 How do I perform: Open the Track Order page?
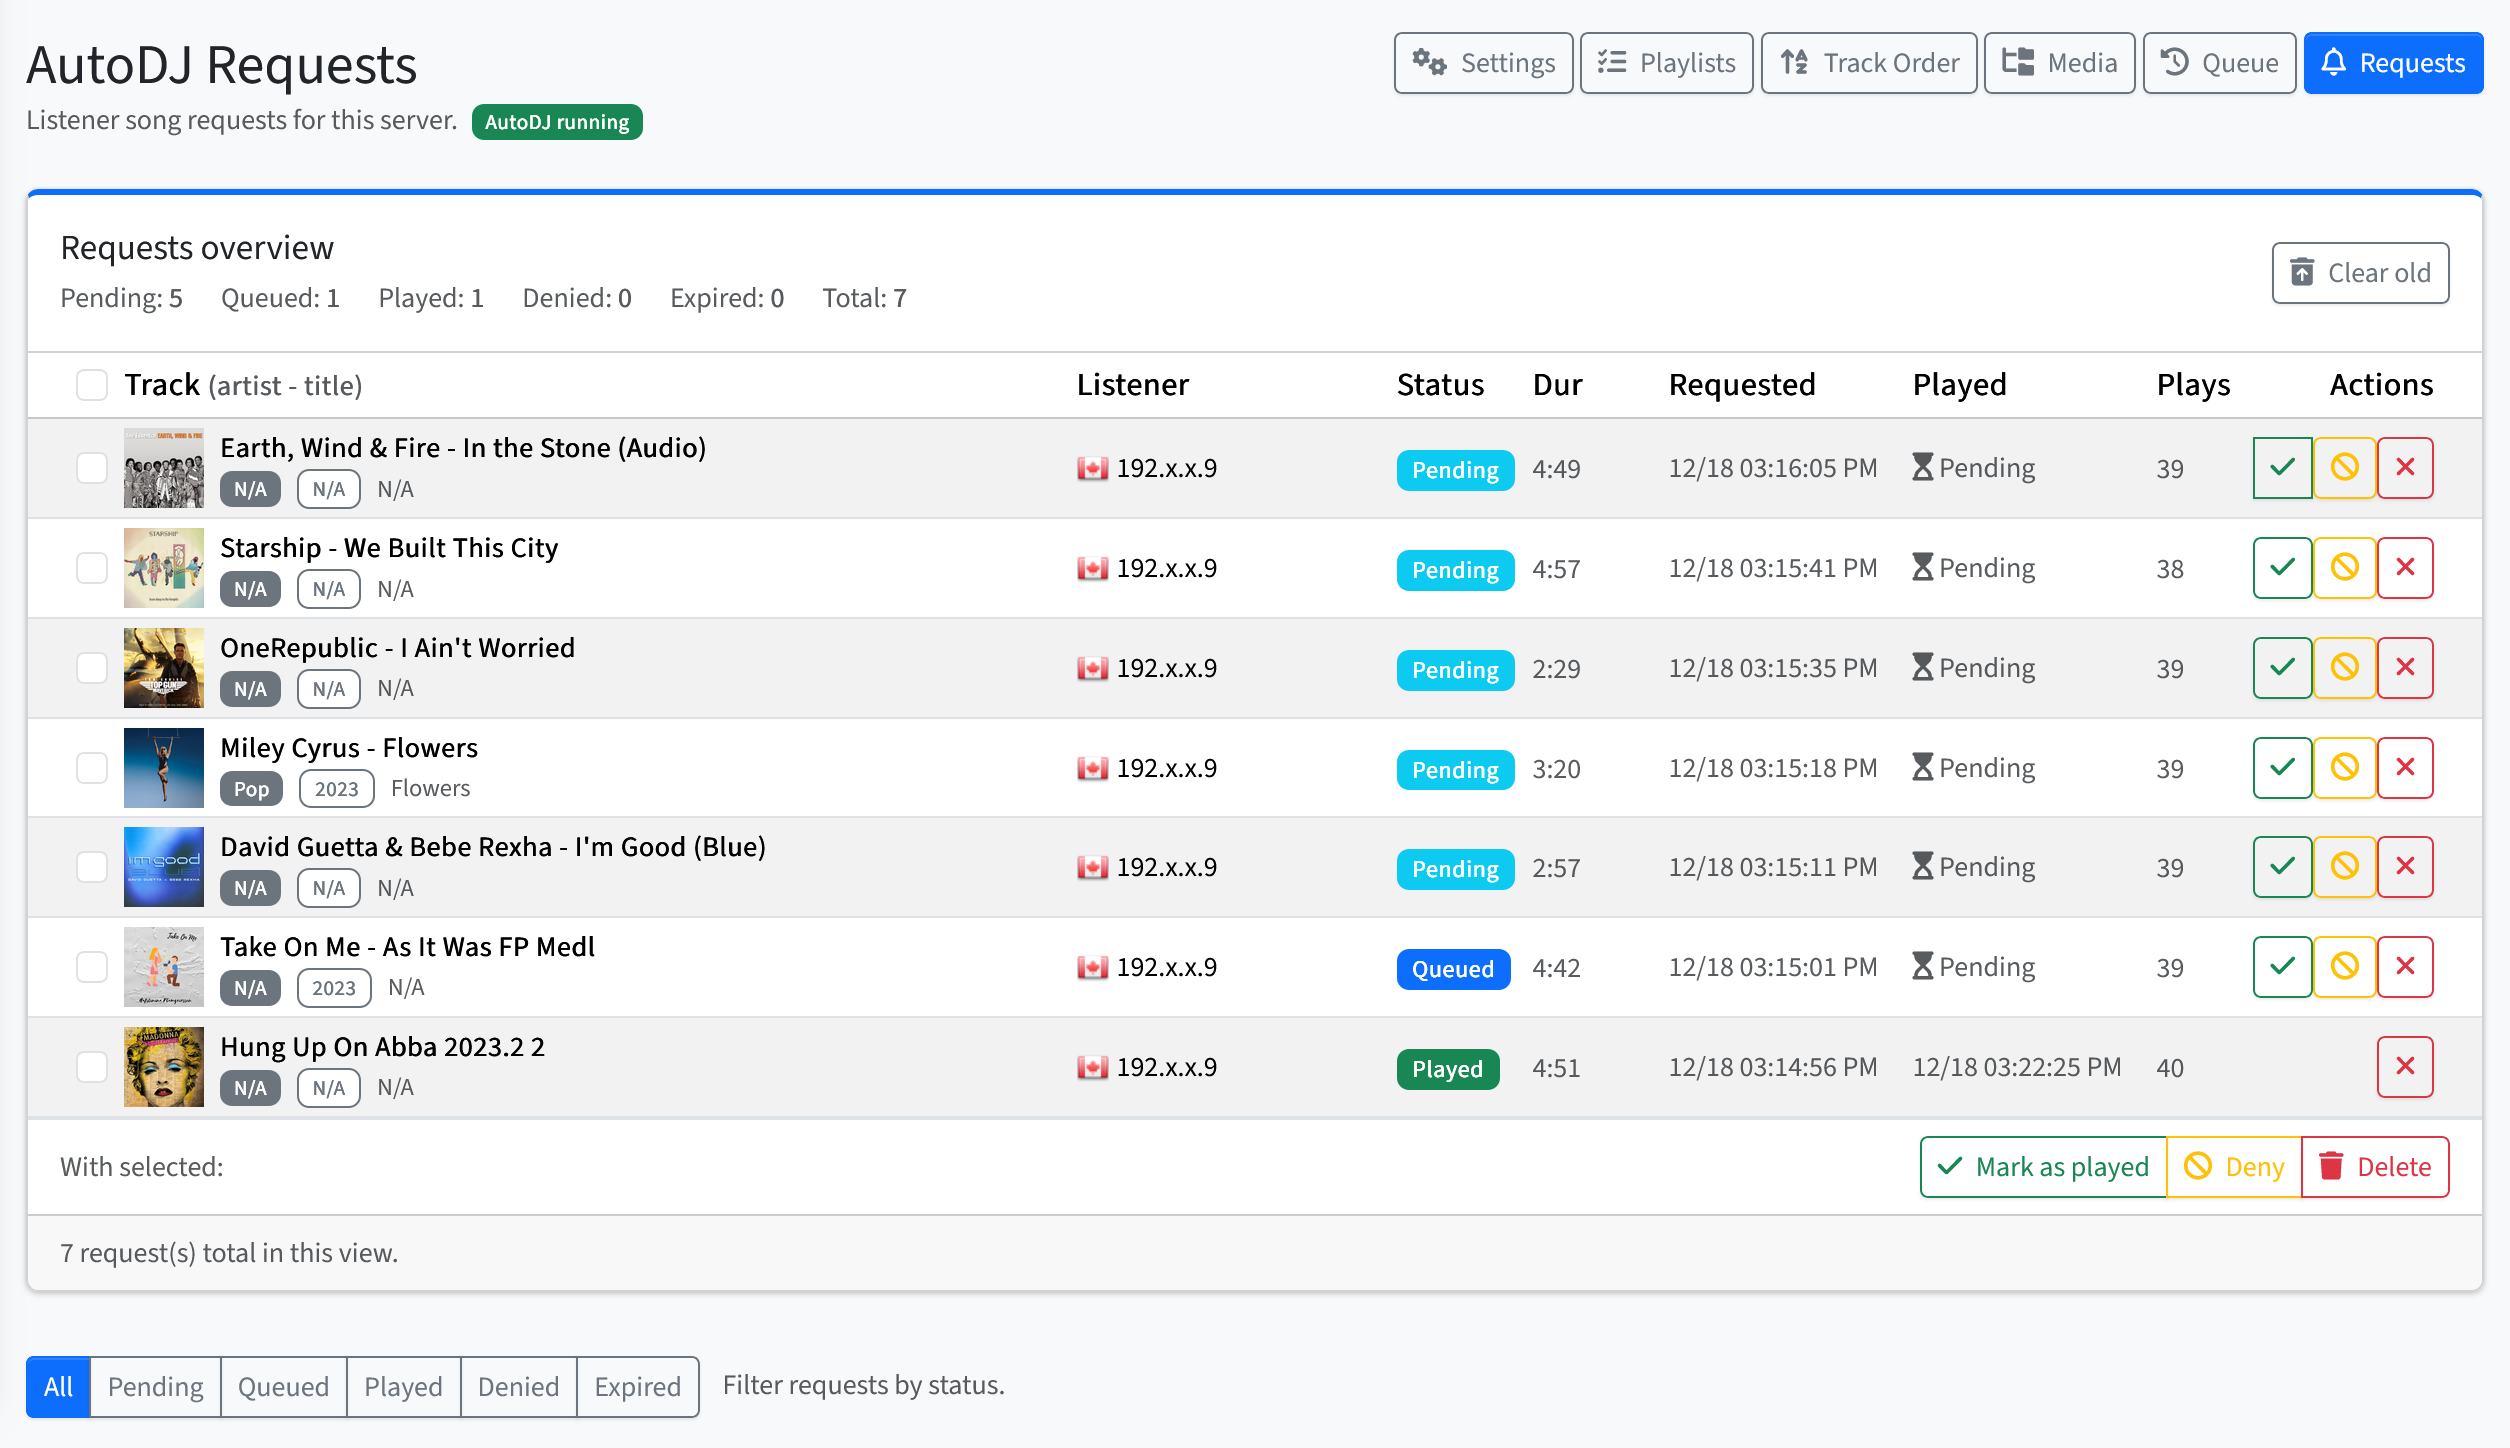[1868, 63]
